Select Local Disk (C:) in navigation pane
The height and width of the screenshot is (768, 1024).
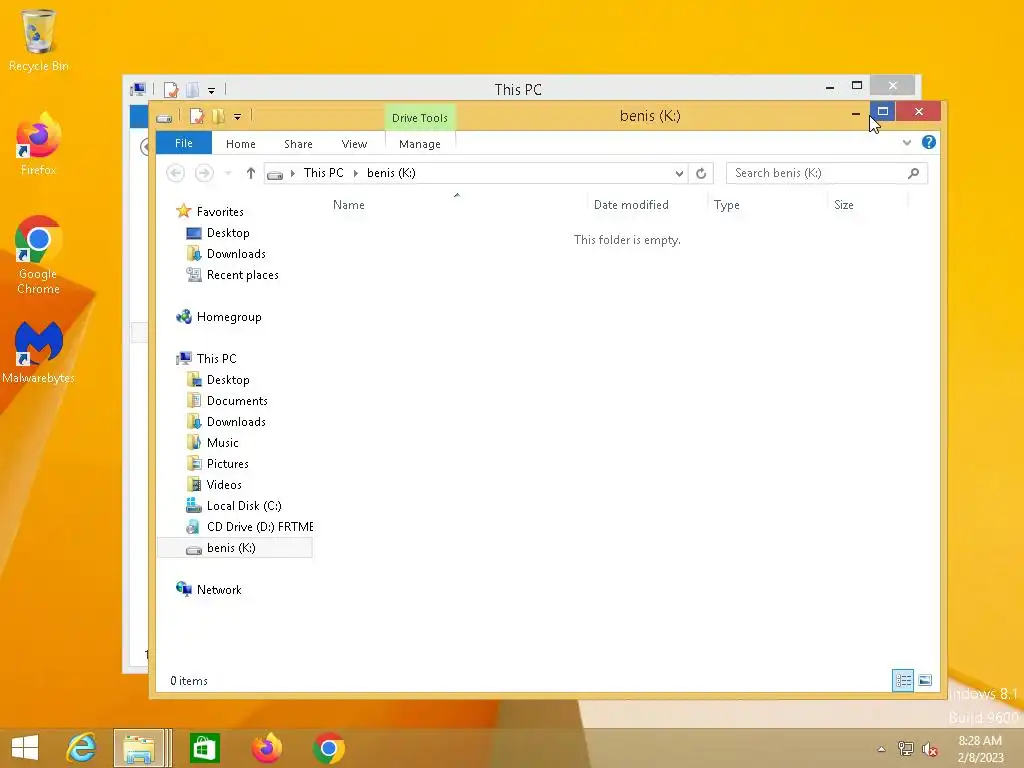244,506
